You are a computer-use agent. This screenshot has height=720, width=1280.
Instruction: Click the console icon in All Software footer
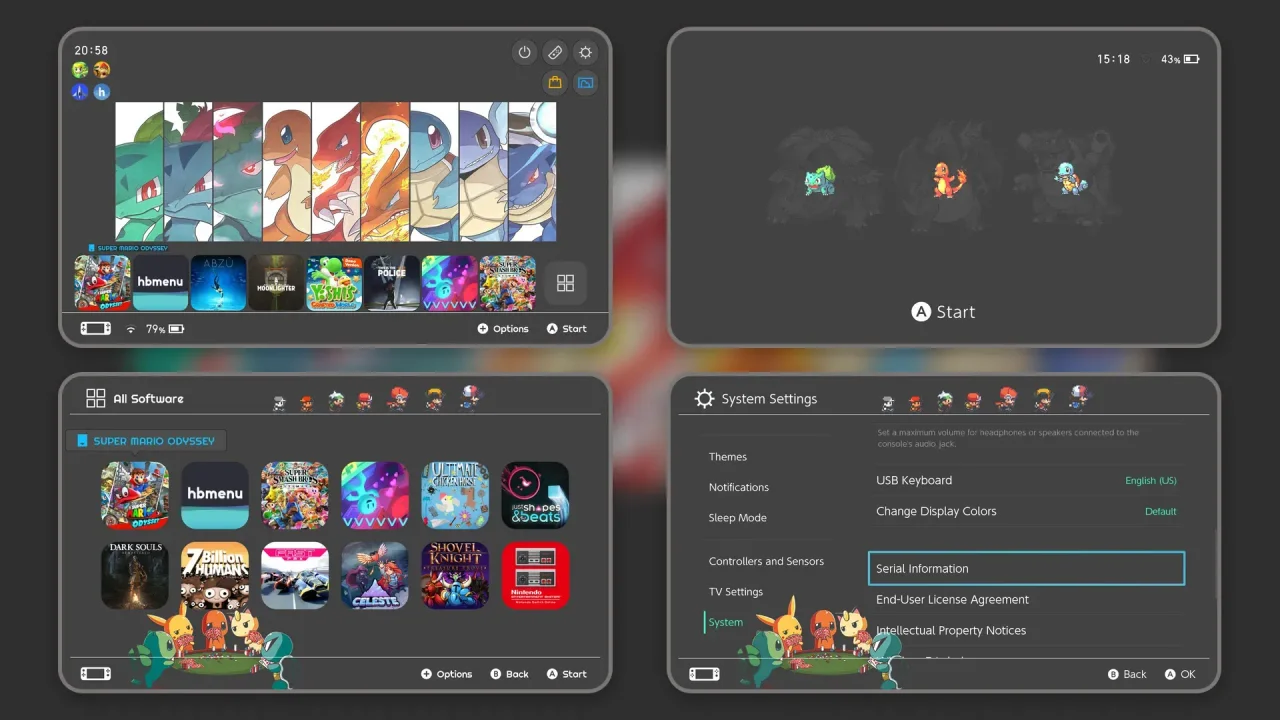(x=96, y=674)
